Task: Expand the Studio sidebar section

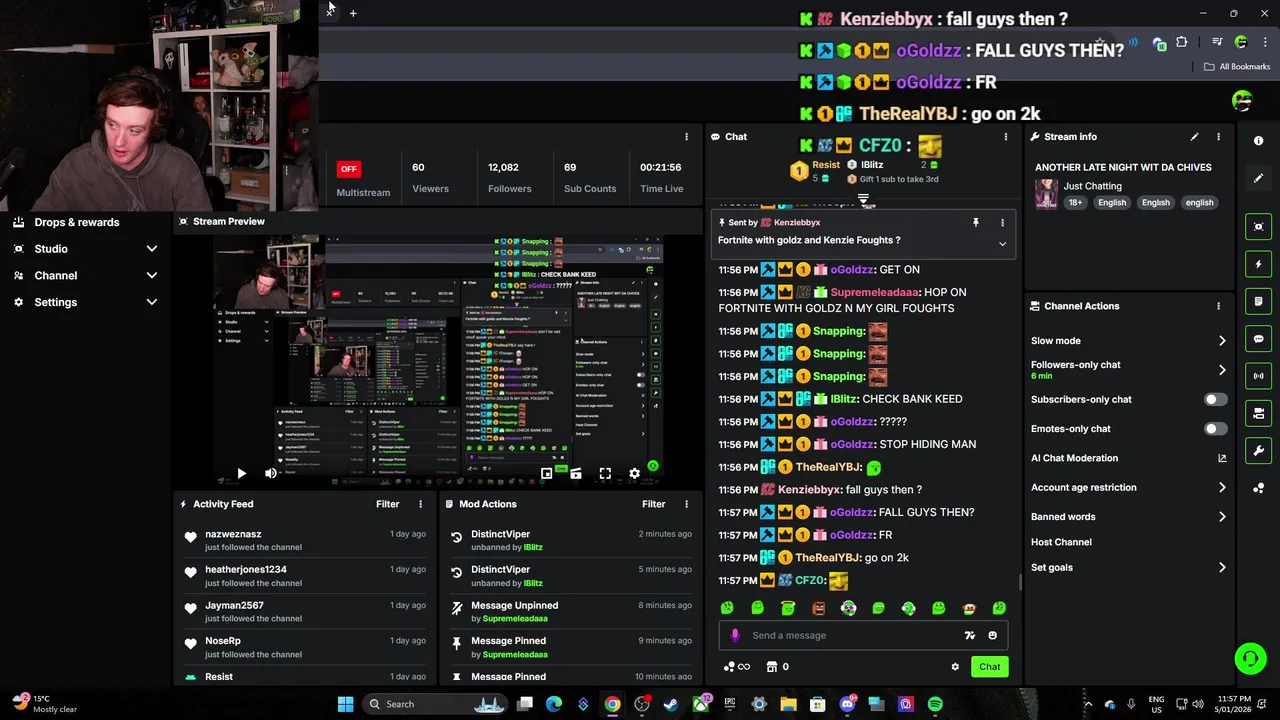Action: point(85,249)
